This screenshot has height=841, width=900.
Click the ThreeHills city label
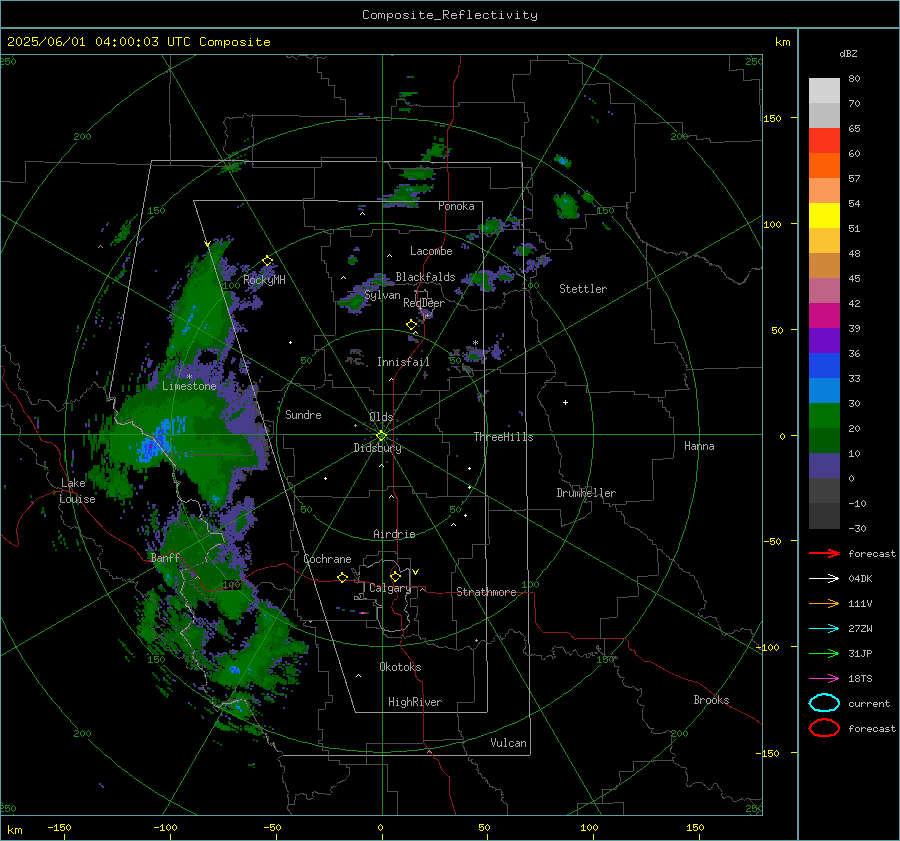click(503, 437)
